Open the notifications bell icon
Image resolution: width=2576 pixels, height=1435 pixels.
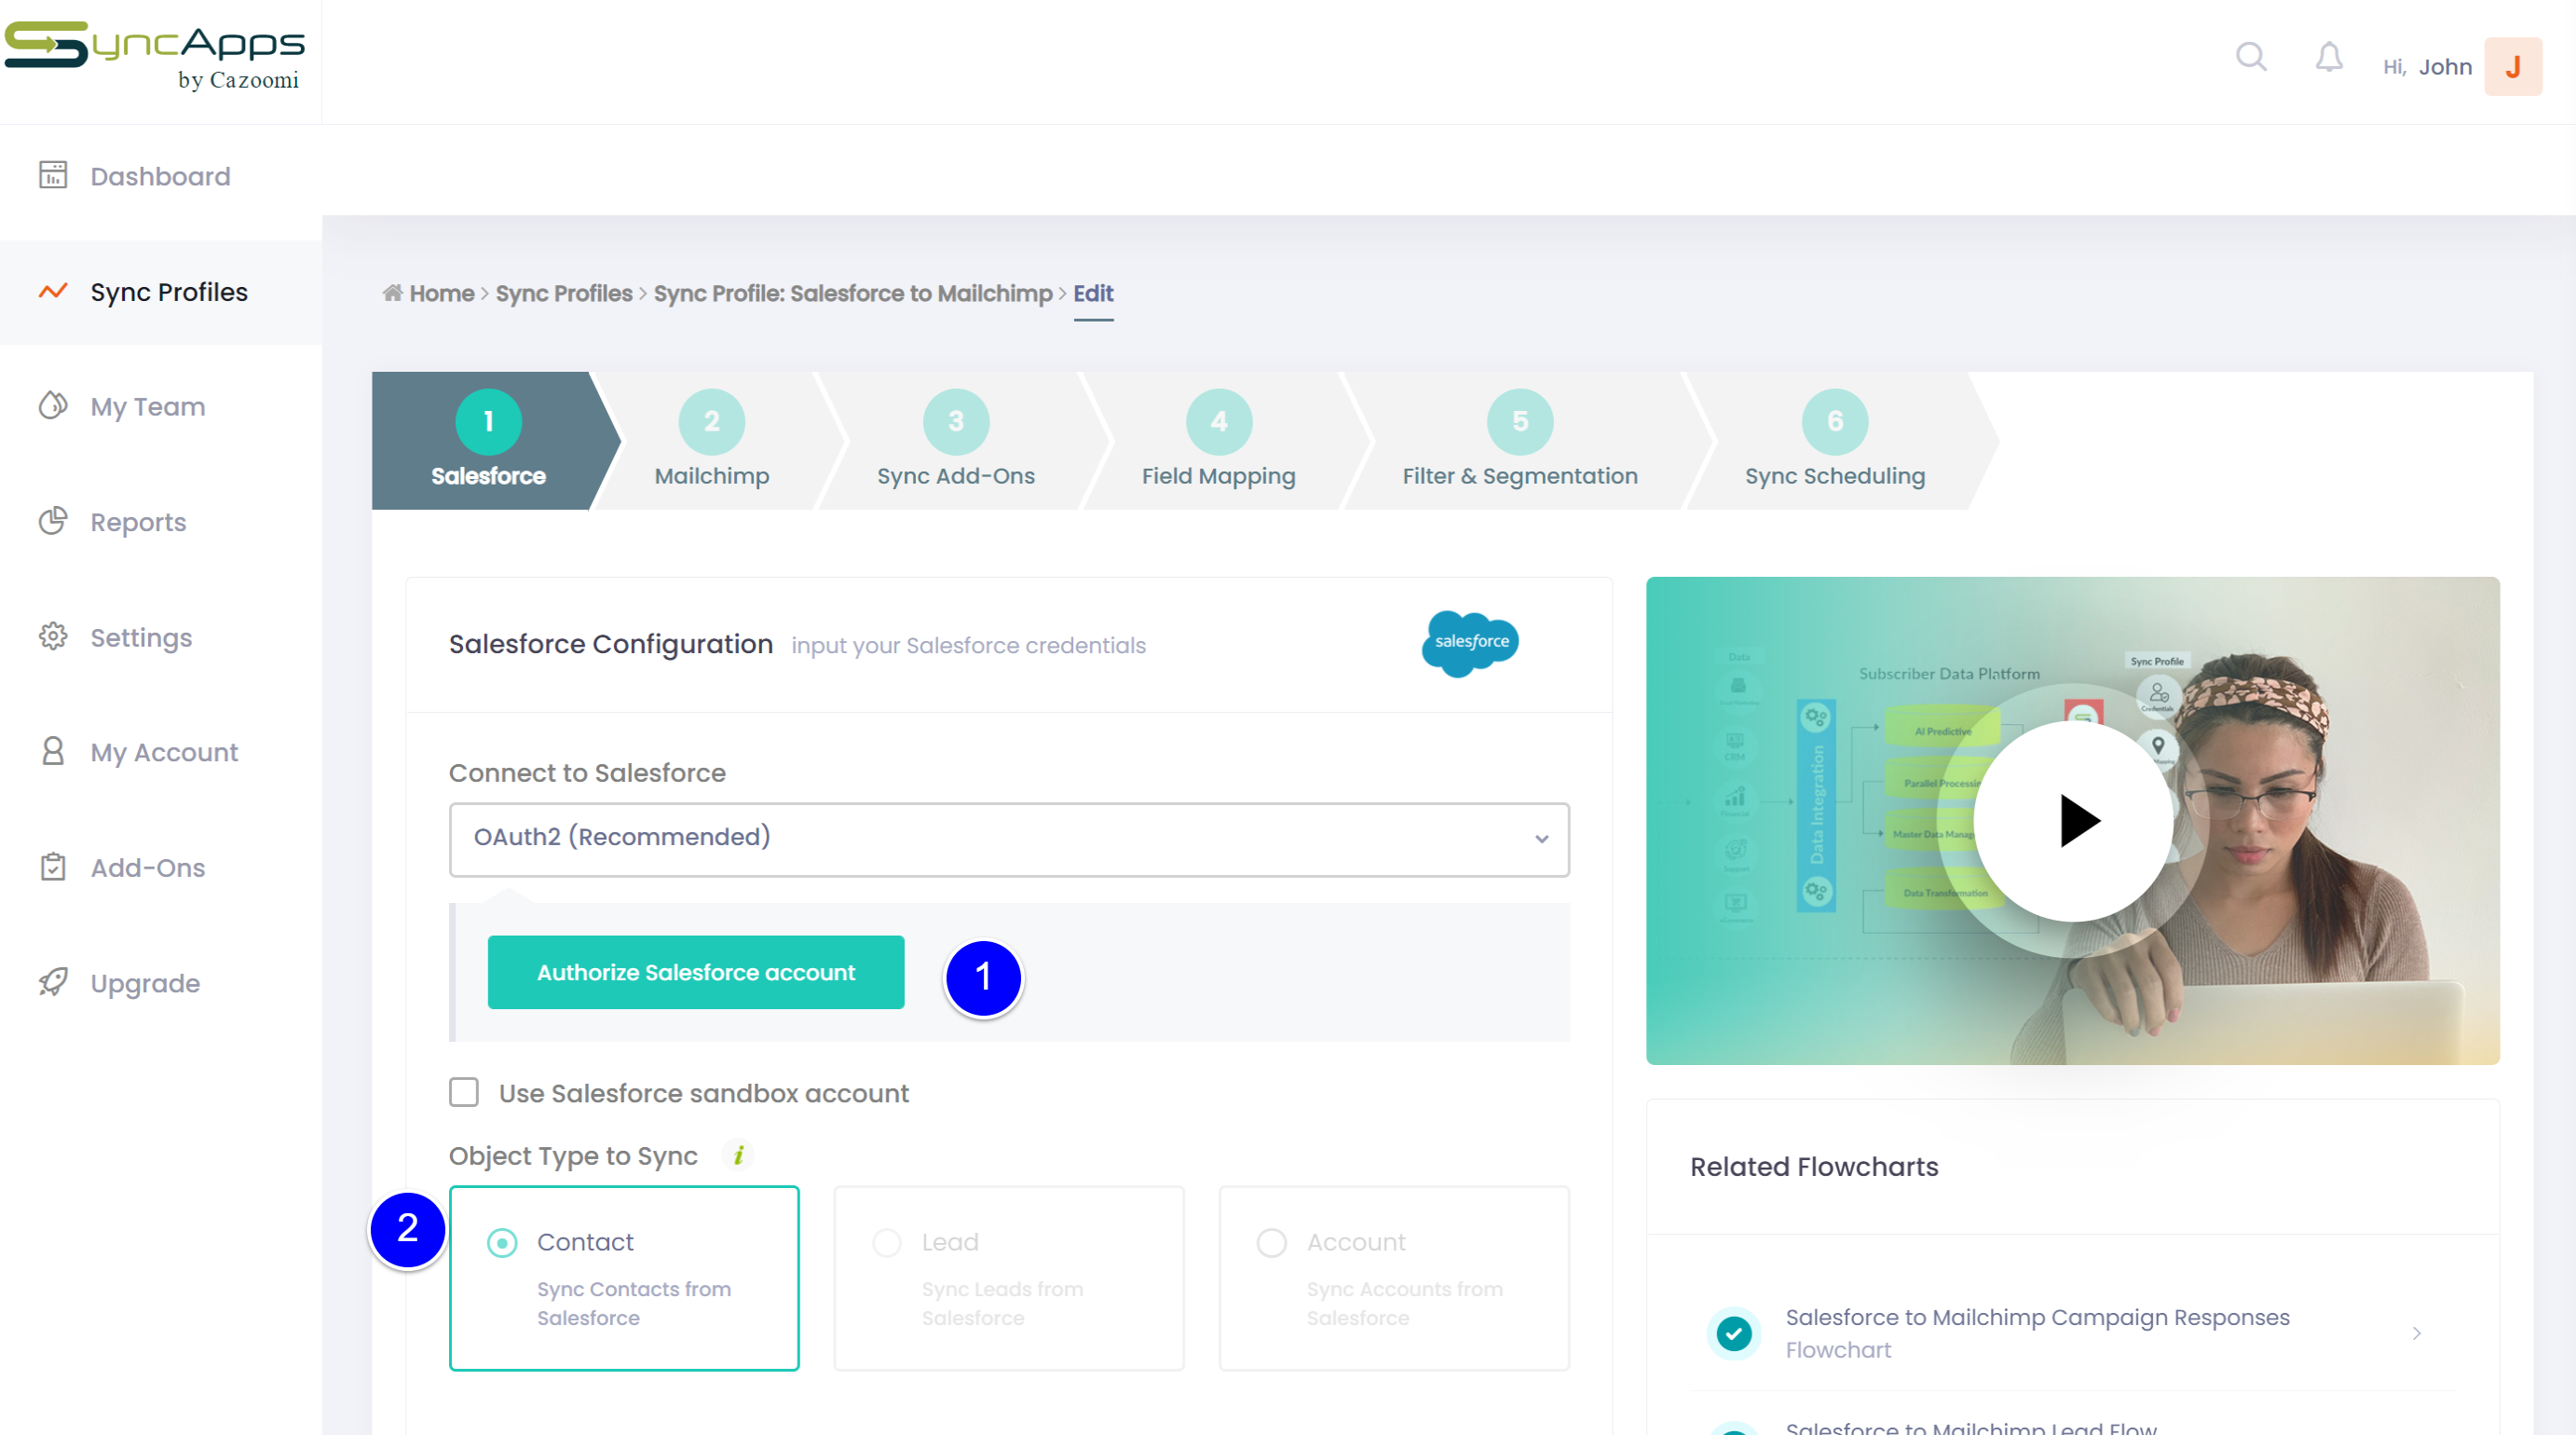tap(2329, 57)
